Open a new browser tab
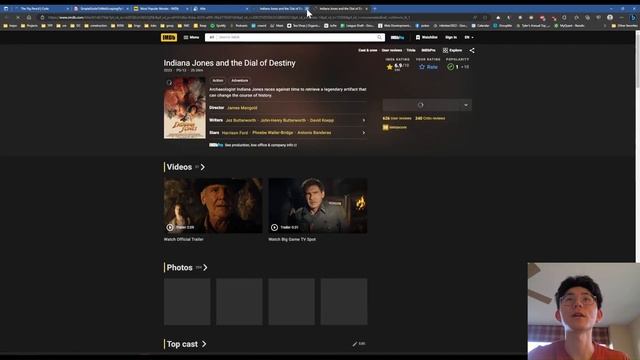This screenshot has height=360, width=640. coord(375,9)
